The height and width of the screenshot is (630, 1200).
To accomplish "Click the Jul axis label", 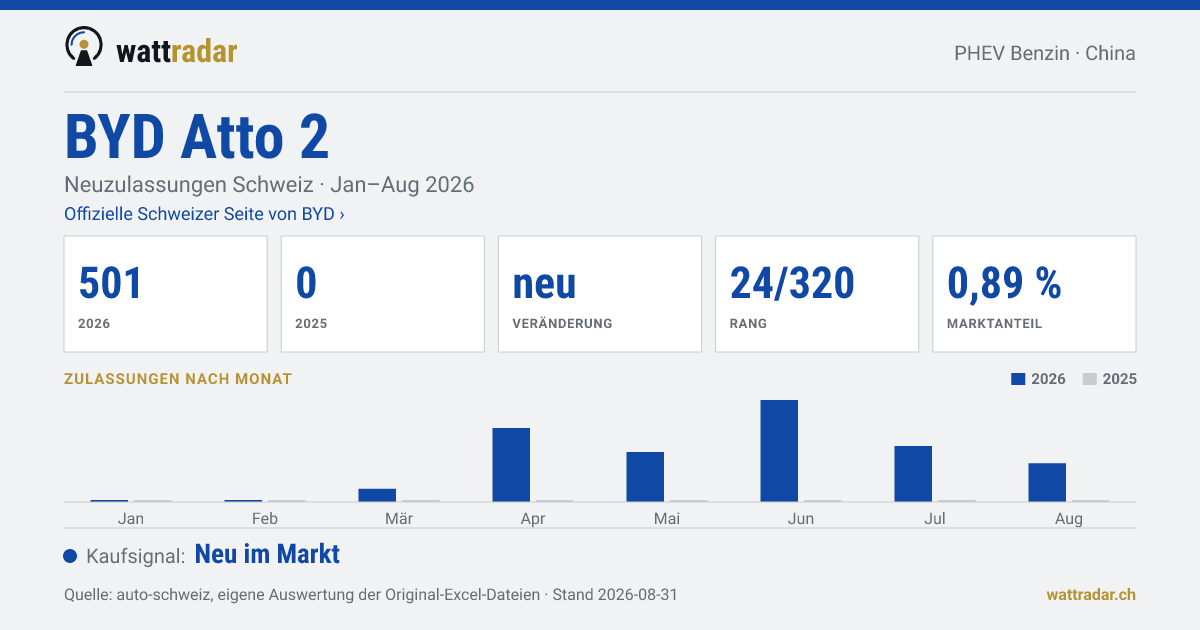I will [x=935, y=518].
